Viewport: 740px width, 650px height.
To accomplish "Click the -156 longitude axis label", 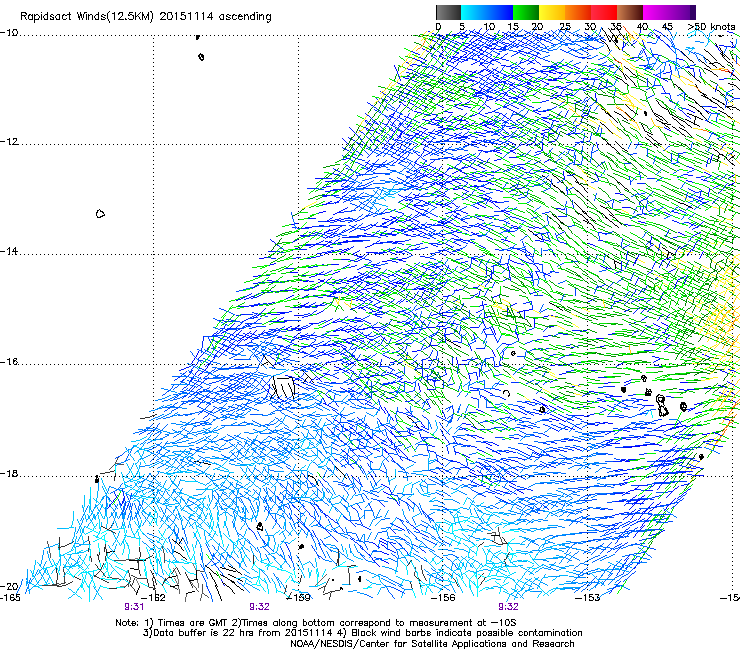I will coord(443,598).
